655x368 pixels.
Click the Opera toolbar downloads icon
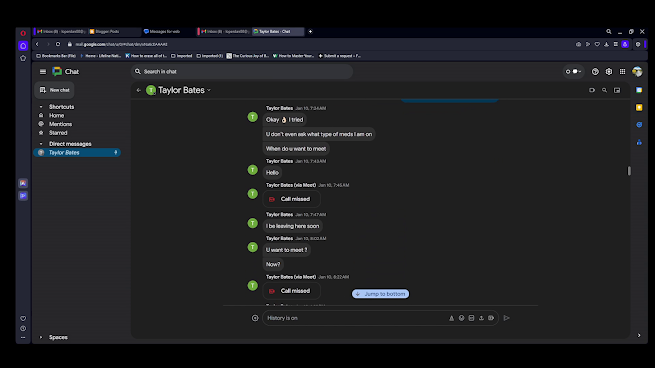pyautogui.click(x=606, y=44)
